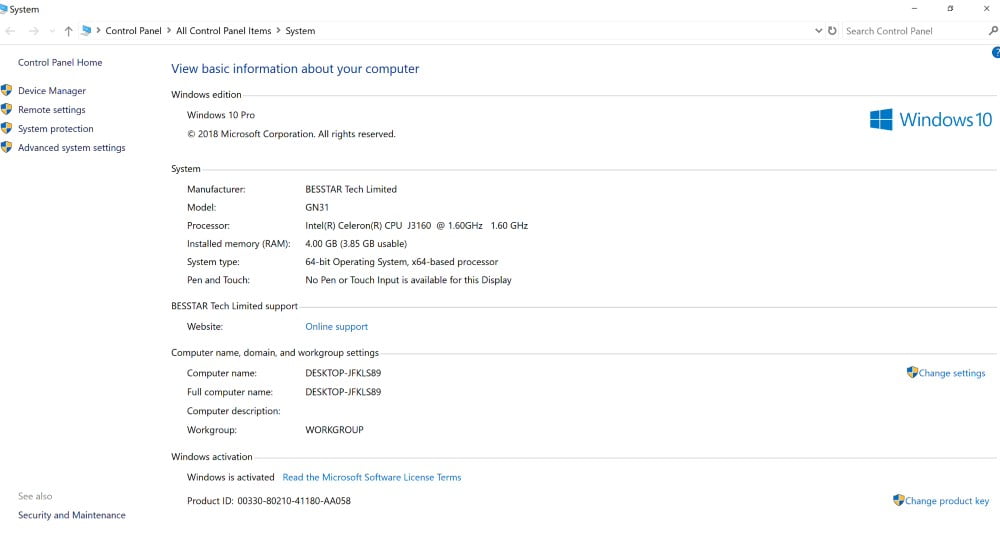
Task: Click shield icon beside System protection
Action: pyautogui.click(x=6, y=128)
